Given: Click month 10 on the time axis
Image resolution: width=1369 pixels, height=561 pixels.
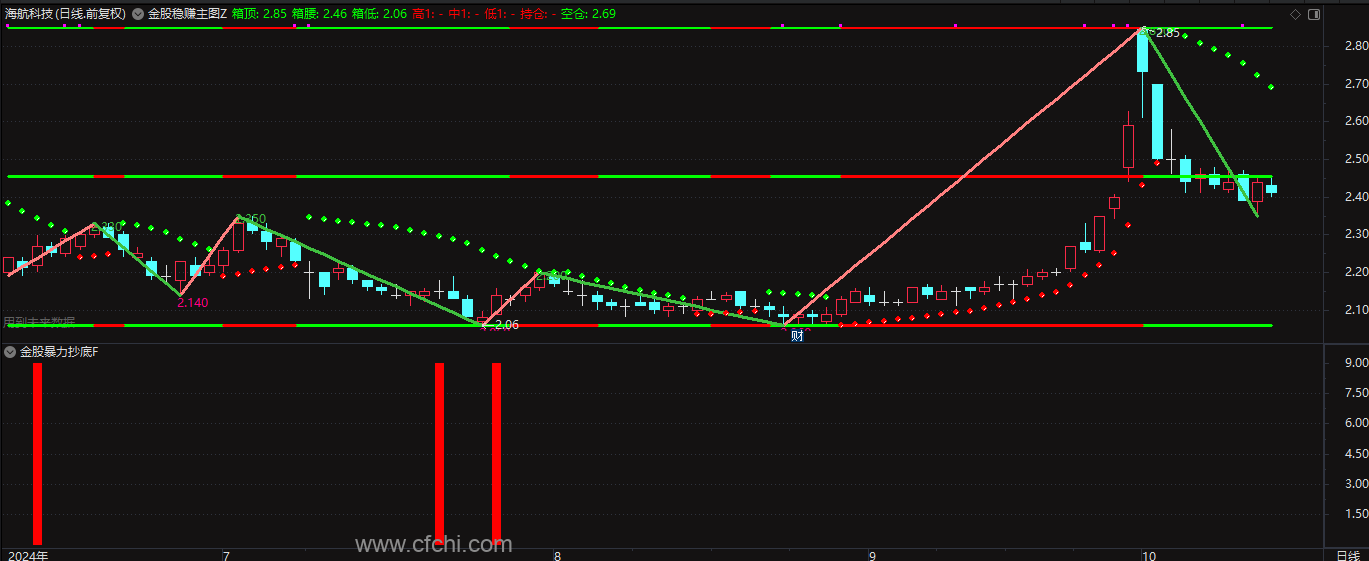Looking at the screenshot, I should point(1148,554).
